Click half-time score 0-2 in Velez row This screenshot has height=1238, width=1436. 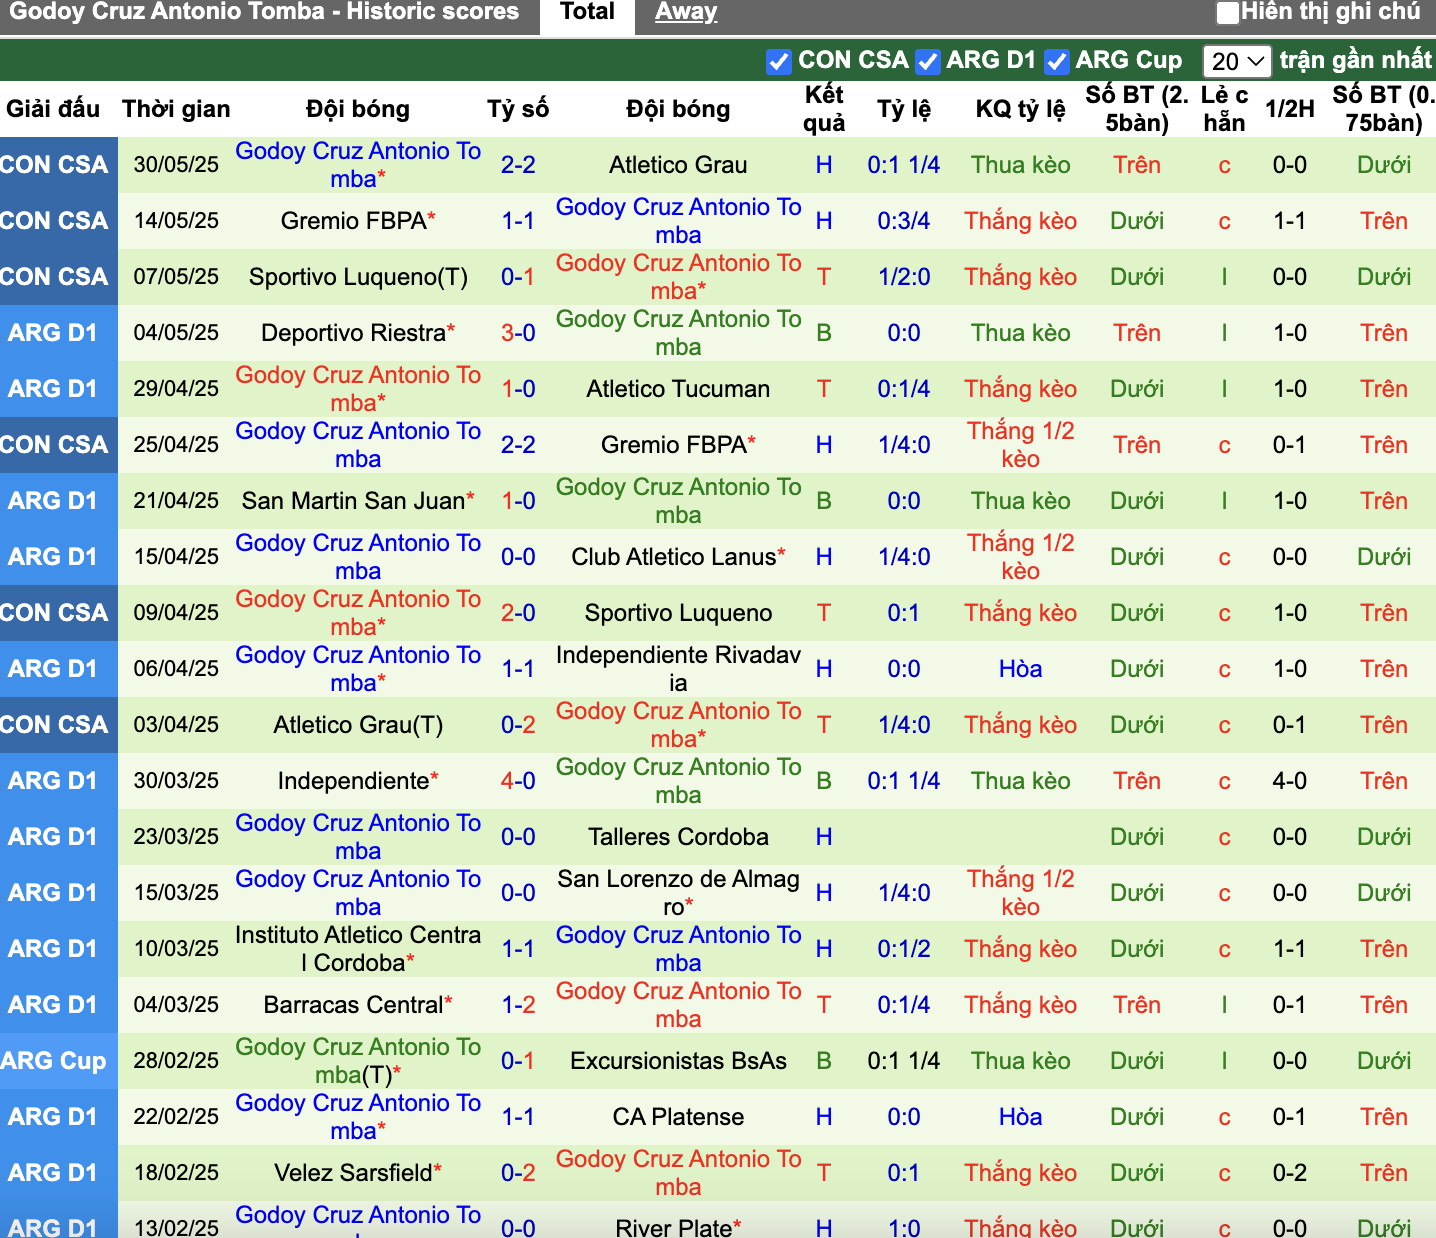[1289, 1173]
